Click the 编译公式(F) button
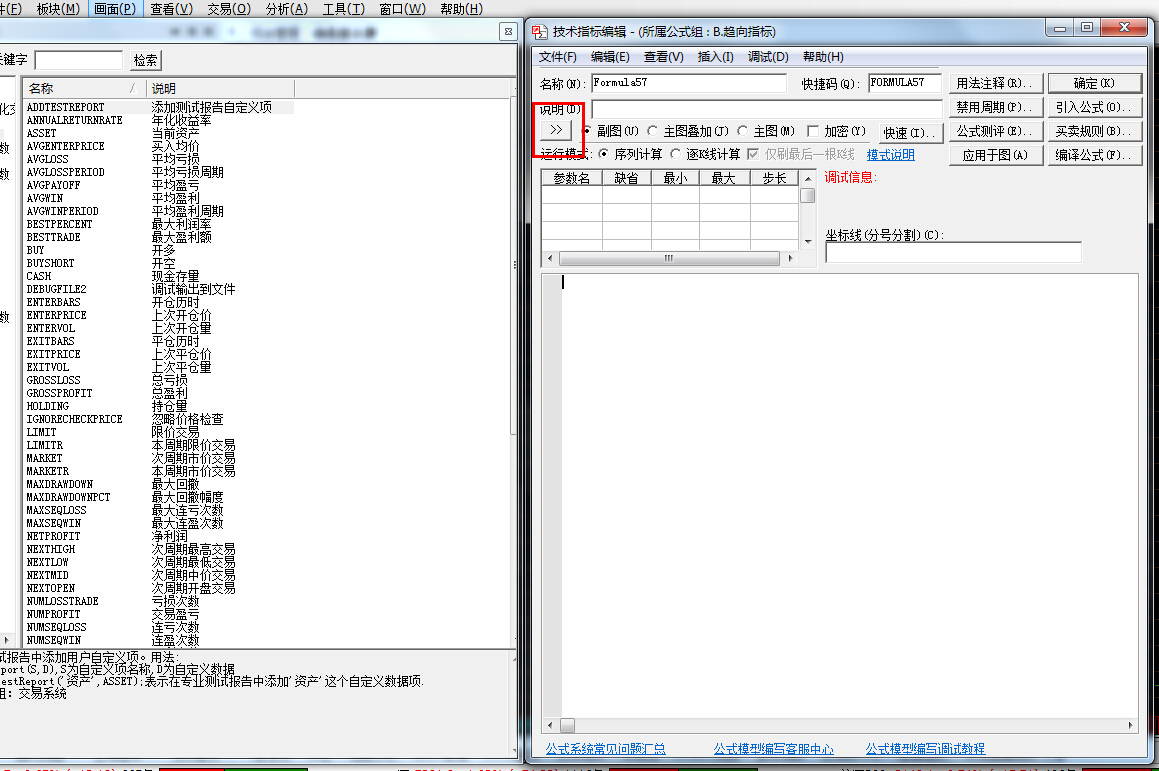 click(1094, 155)
